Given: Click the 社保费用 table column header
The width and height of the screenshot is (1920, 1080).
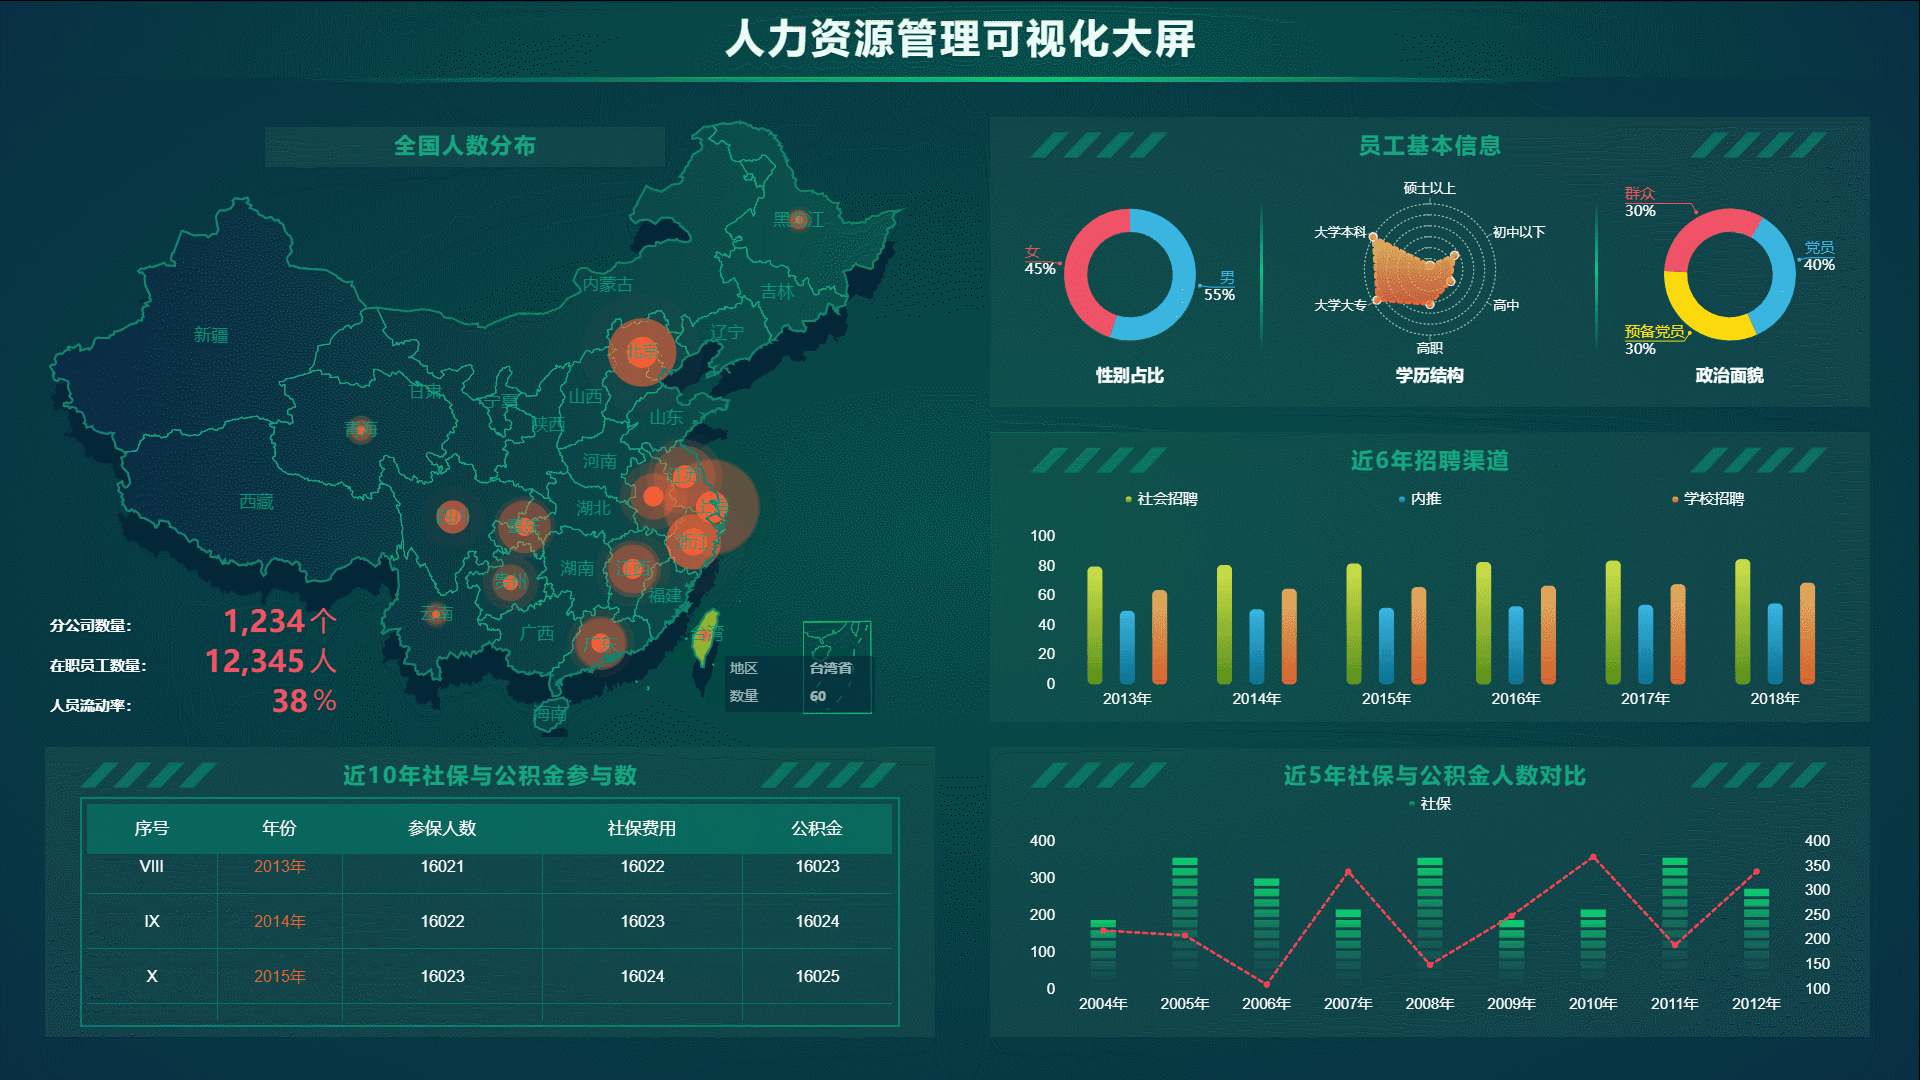Looking at the screenshot, I should coord(642,828).
